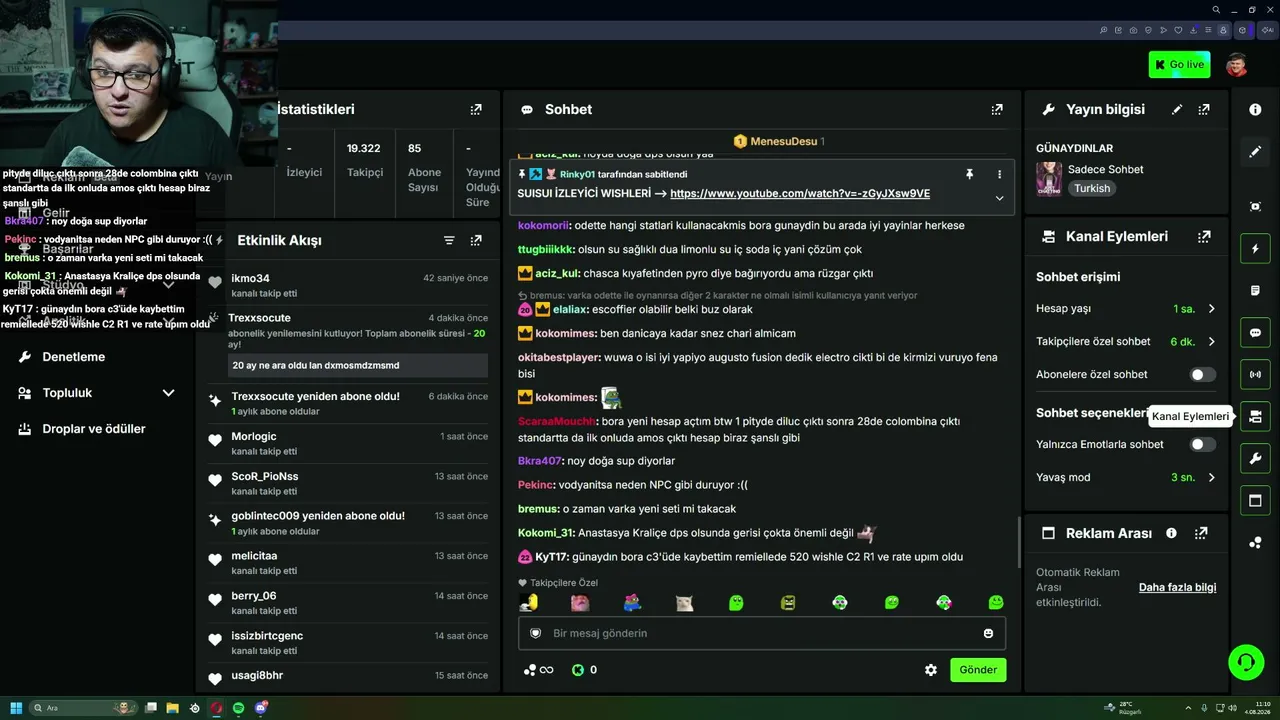
Task: Open the Etkinlik Akışı filter icon
Action: coord(449,240)
